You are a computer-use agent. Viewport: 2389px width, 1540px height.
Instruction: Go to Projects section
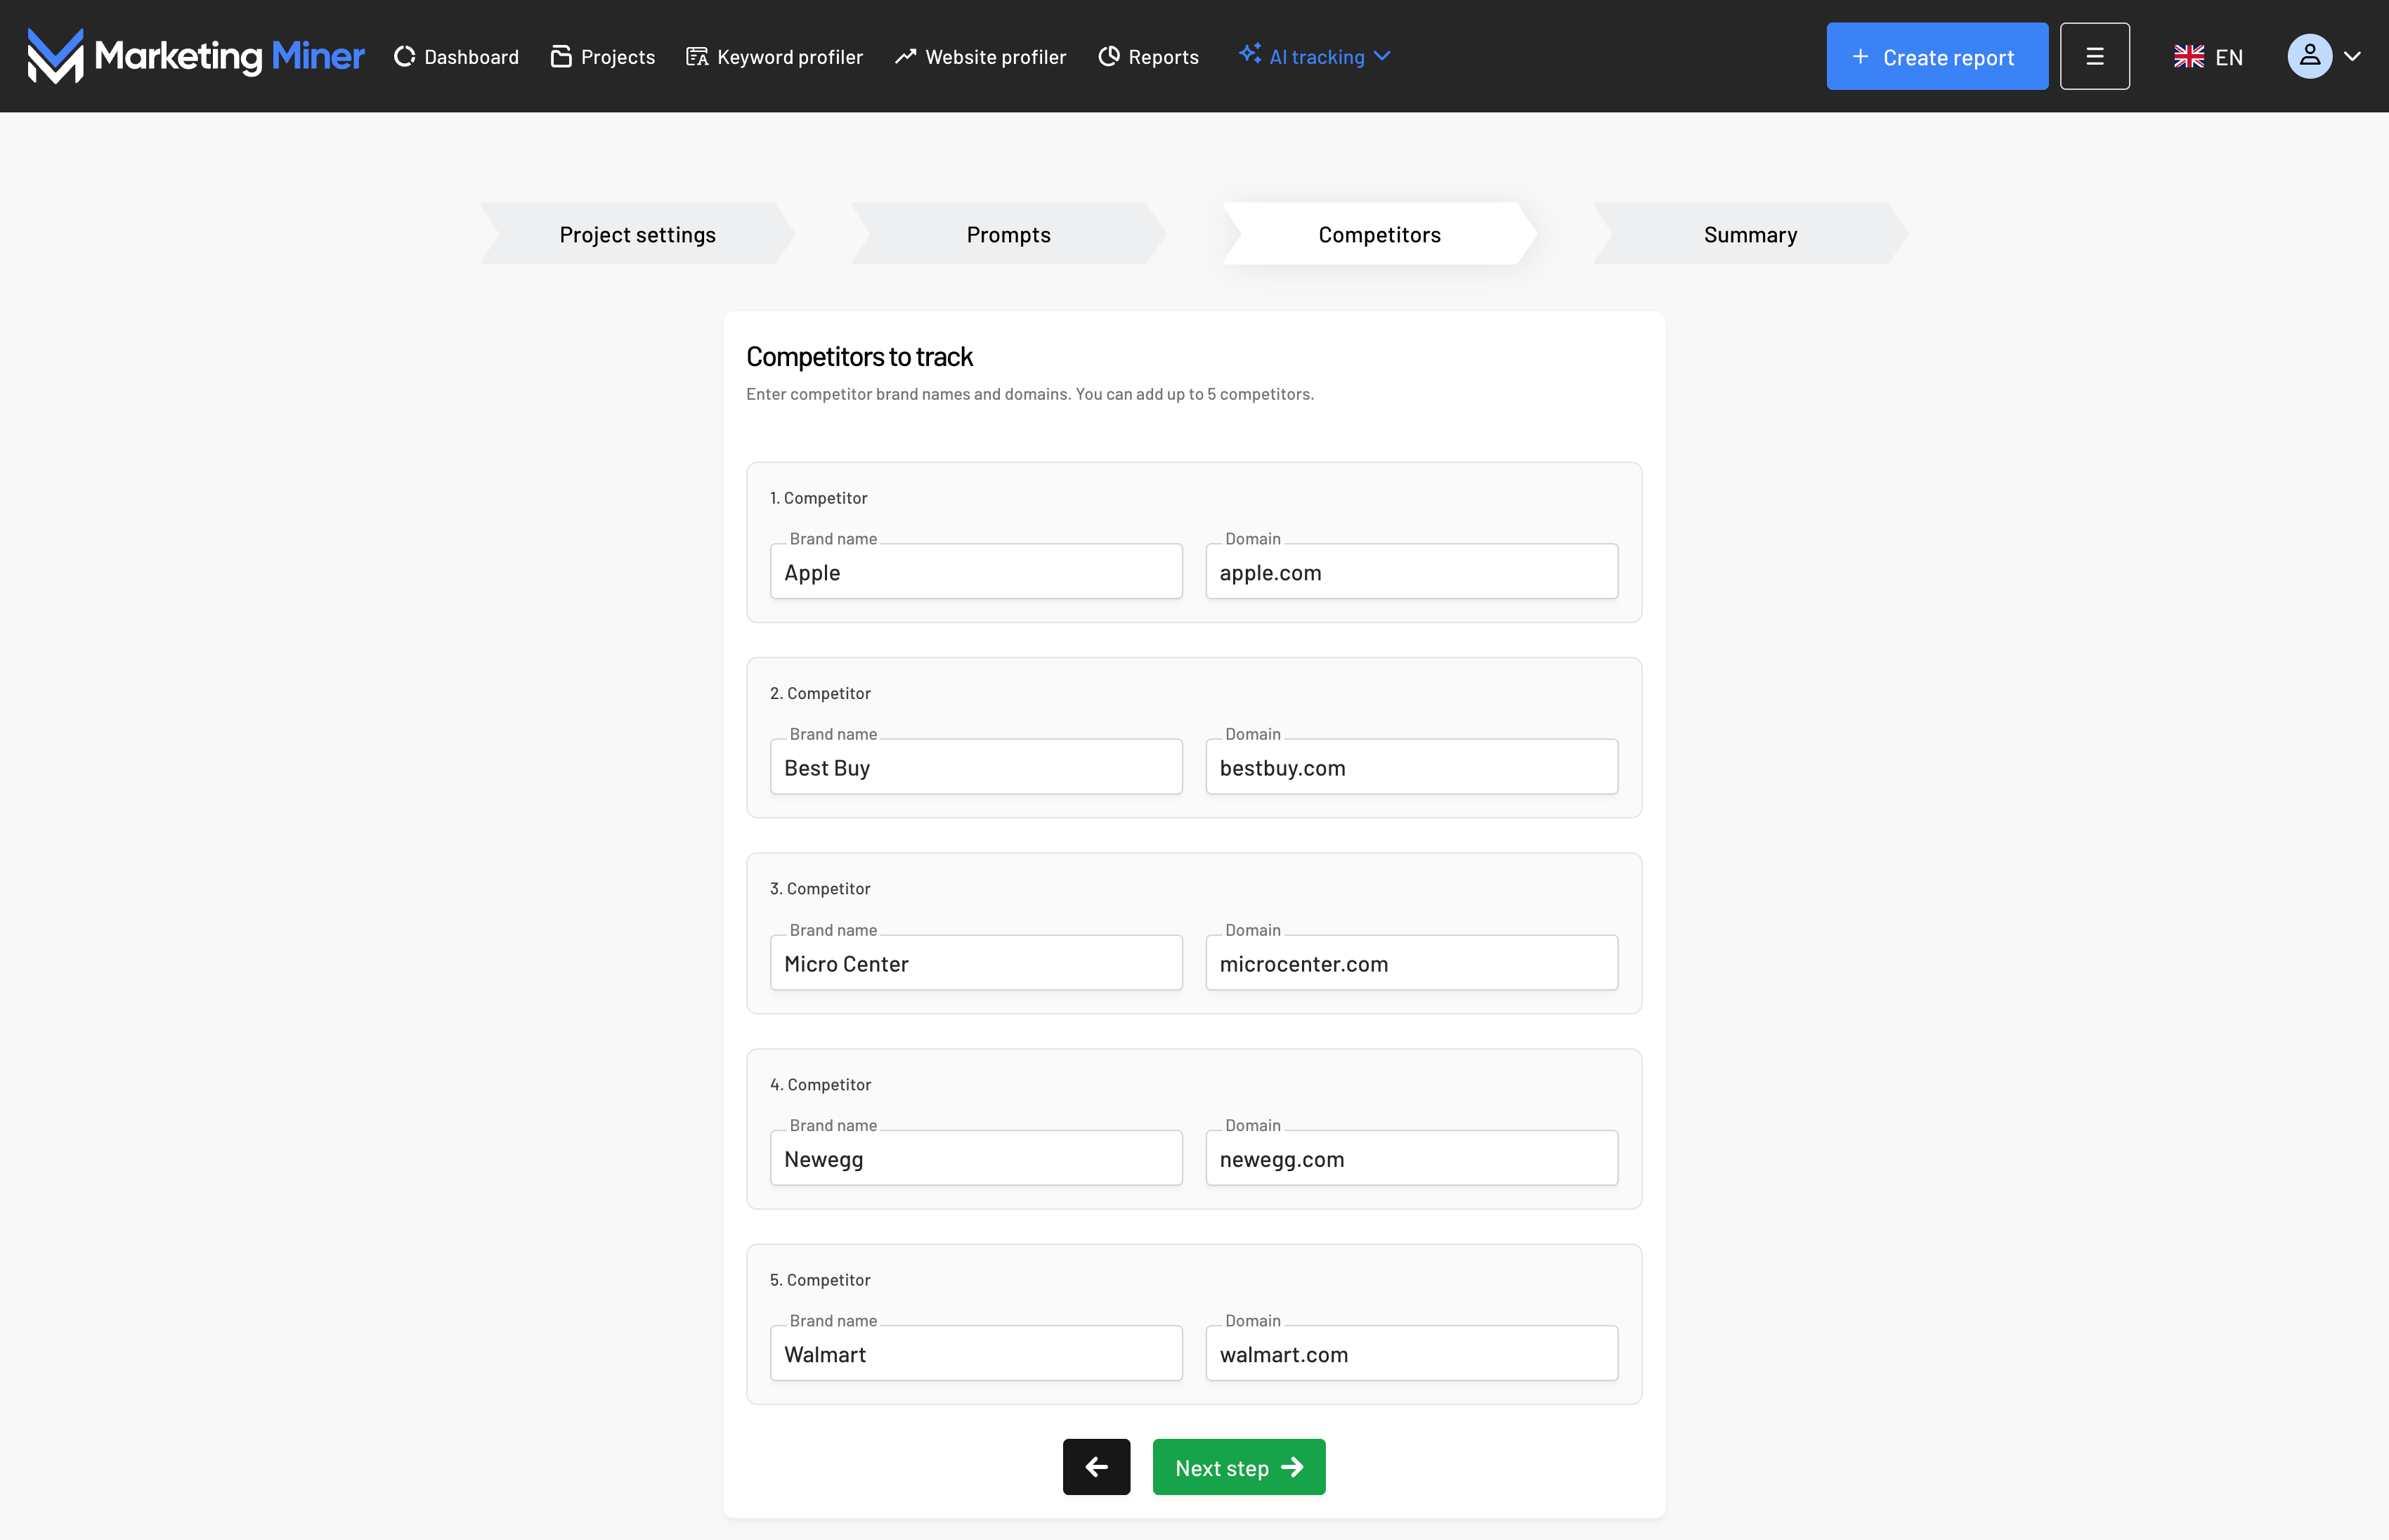tap(603, 57)
